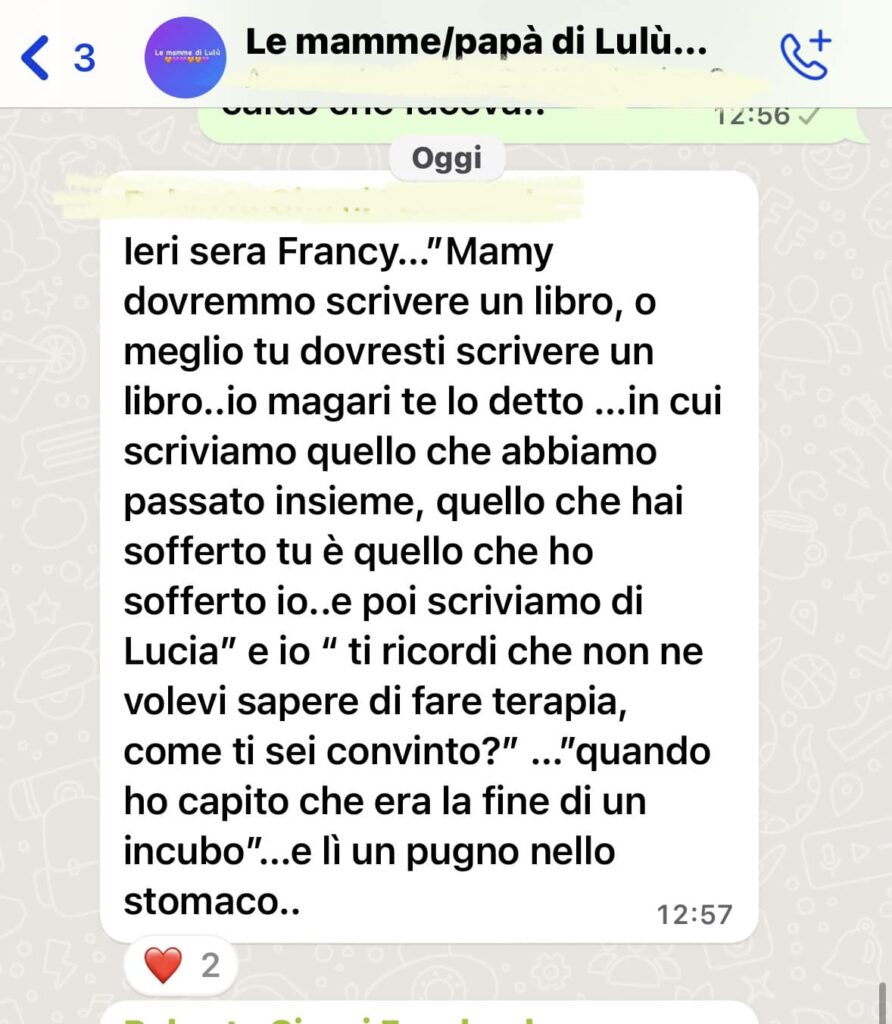Screen dimensions: 892x1024
Task: Click the chat scrollbar indicator at bottom right
Action: click(x=884, y=1002)
